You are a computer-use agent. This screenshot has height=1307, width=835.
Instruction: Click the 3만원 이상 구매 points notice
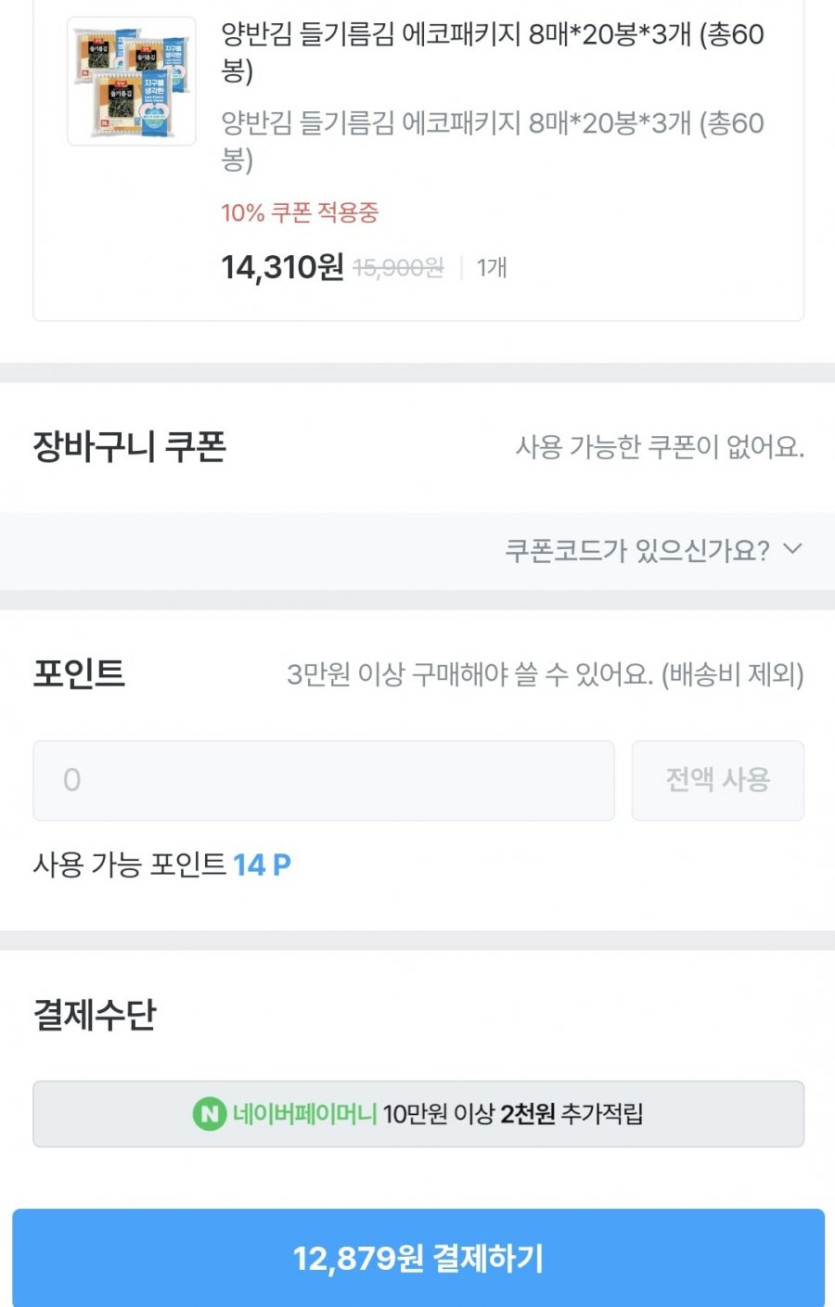click(x=545, y=675)
